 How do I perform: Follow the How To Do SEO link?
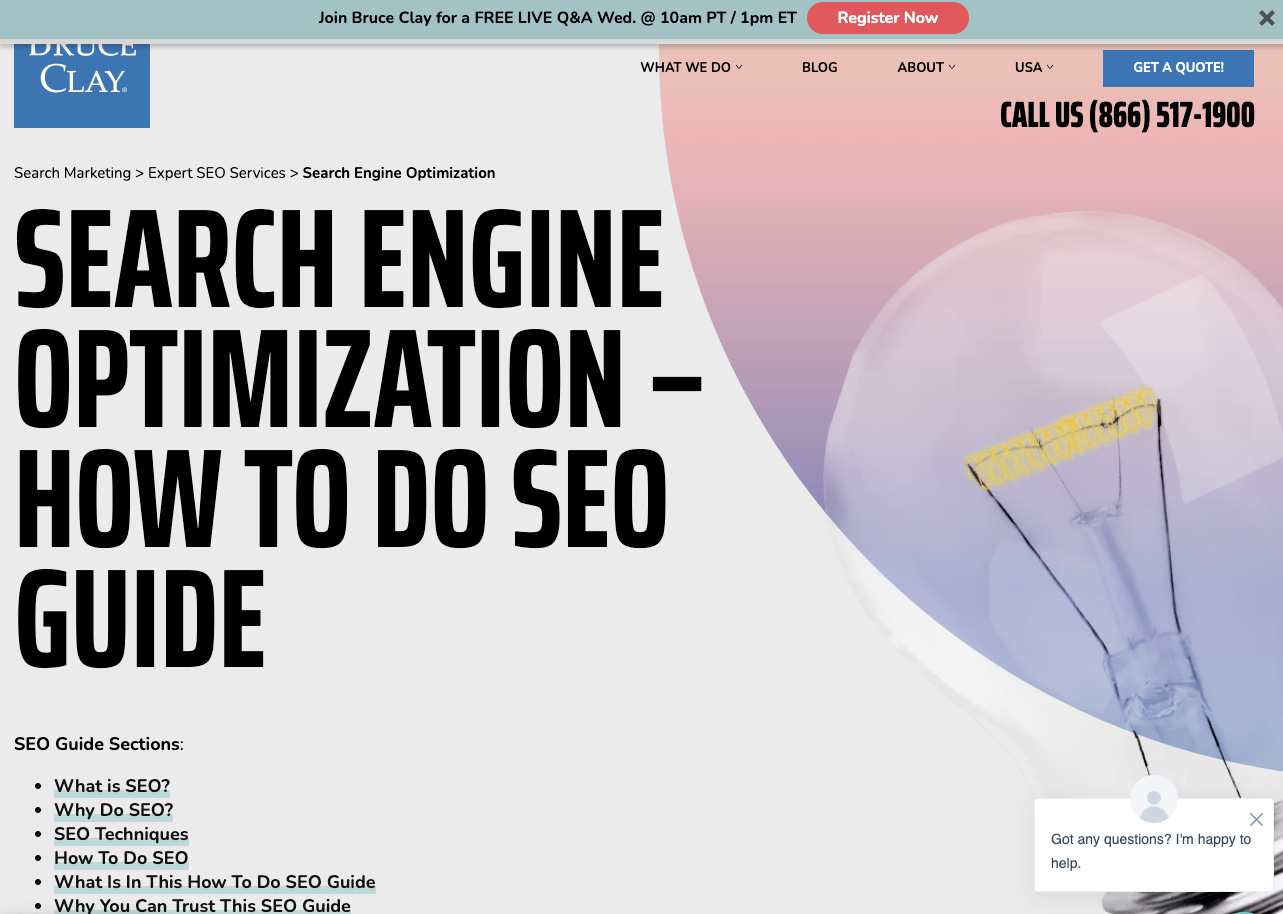point(121,858)
